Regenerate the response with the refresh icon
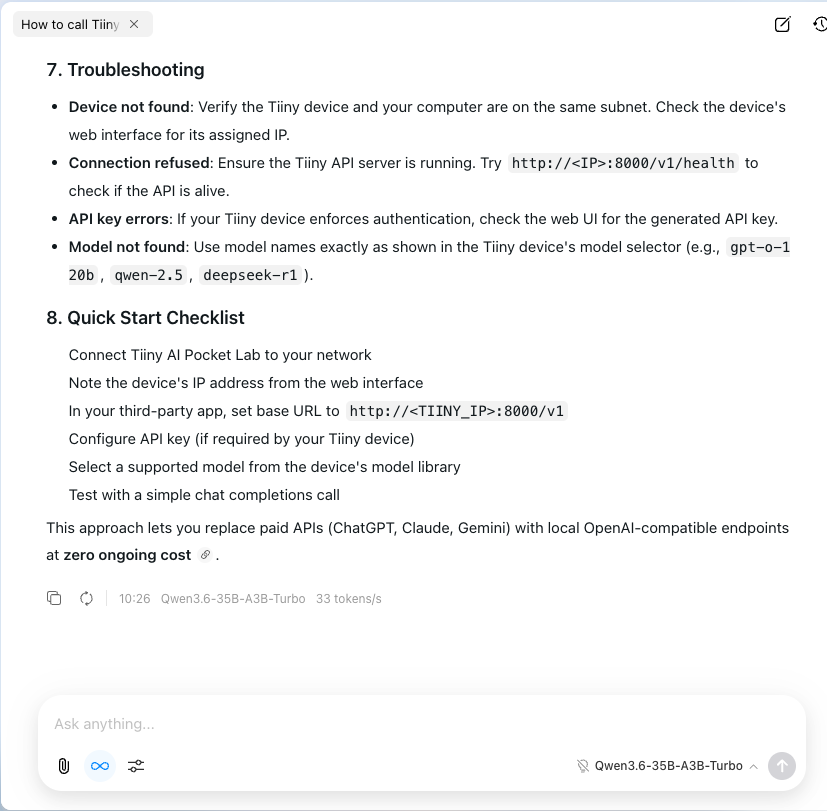The width and height of the screenshot is (827, 811). click(x=86, y=598)
